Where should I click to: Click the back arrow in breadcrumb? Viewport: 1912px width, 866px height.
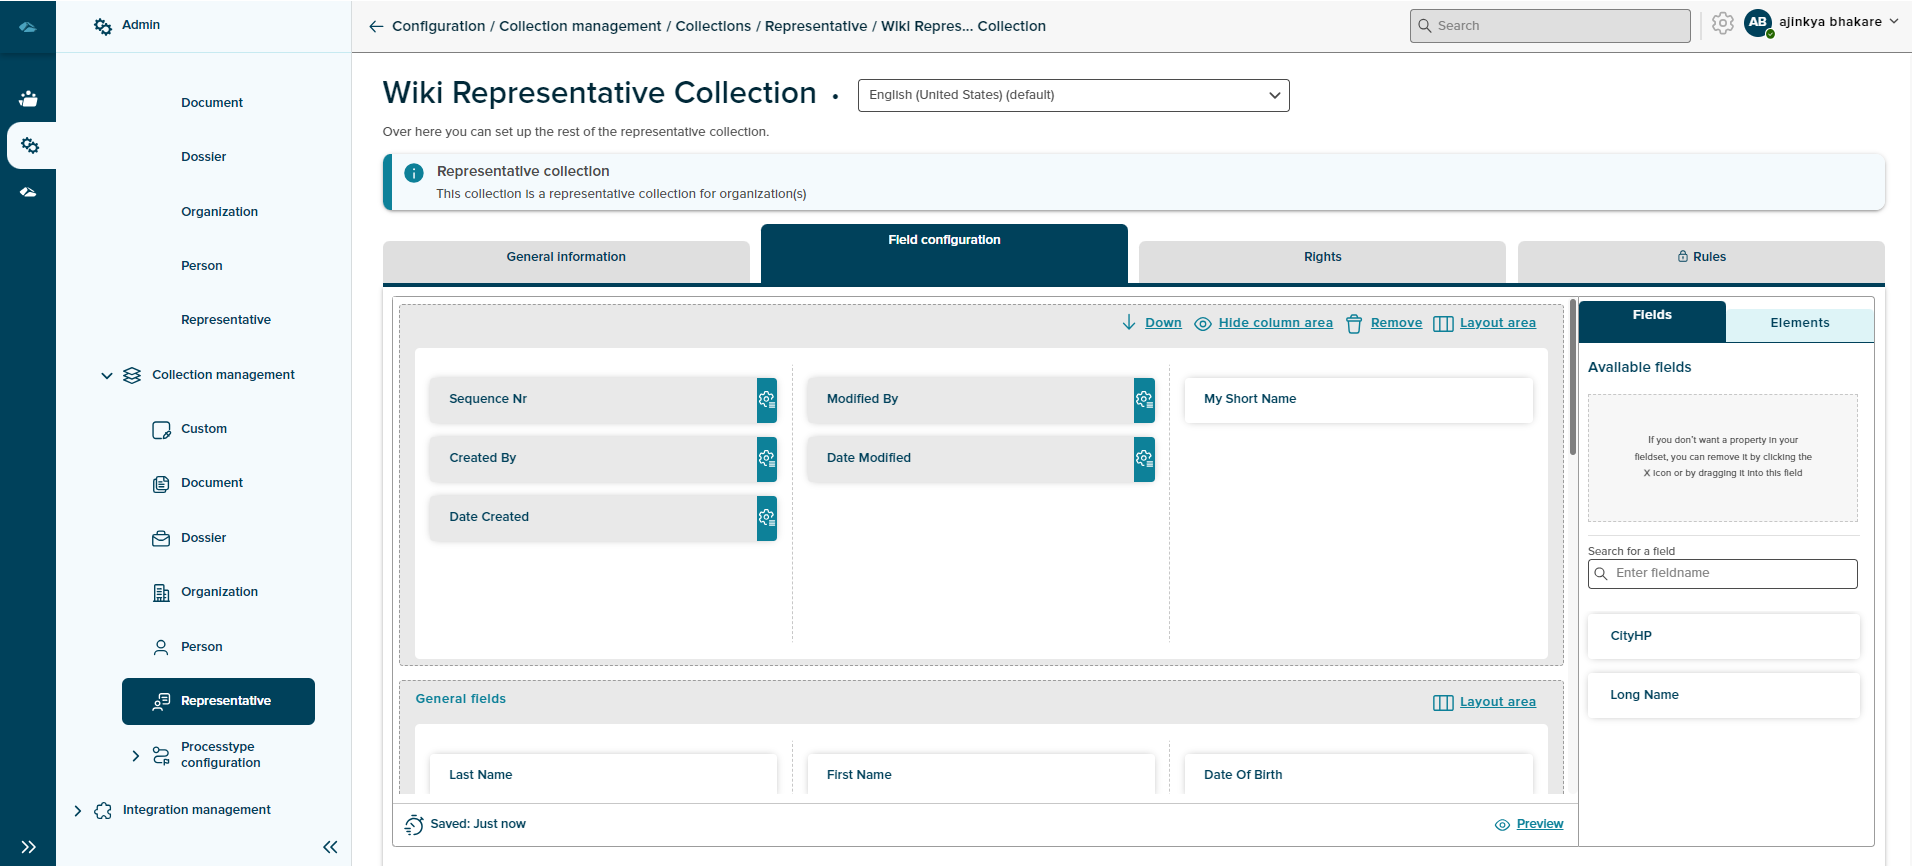[376, 26]
